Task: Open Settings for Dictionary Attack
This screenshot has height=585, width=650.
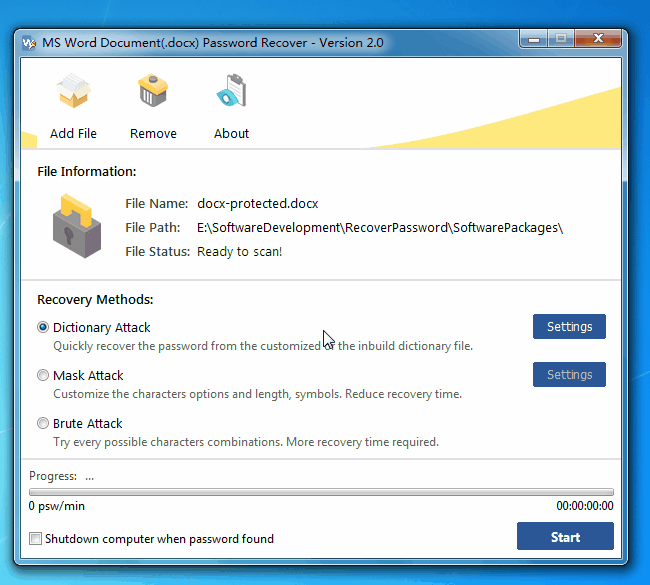Action: (569, 327)
